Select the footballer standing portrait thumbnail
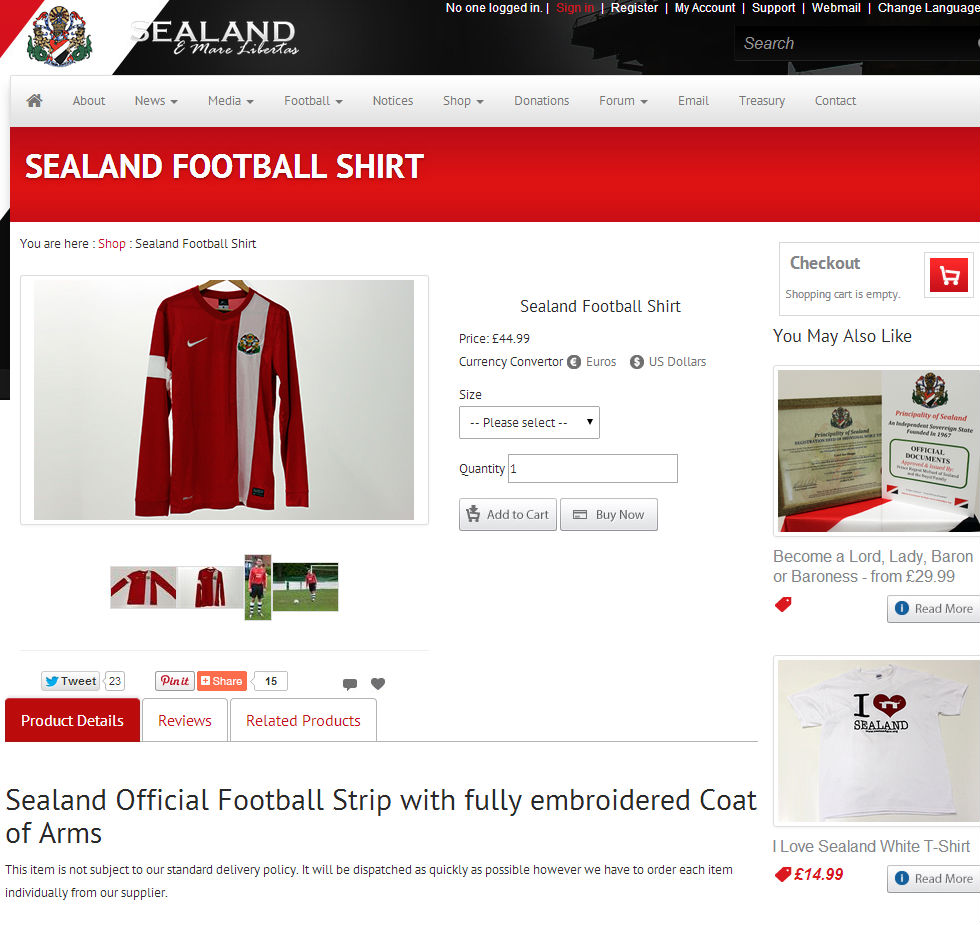This screenshot has height=925, width=980. click(258, 587)
